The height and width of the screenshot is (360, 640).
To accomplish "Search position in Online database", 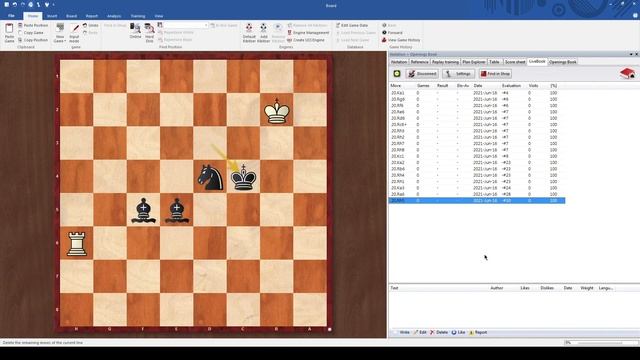I will [135, 31].
